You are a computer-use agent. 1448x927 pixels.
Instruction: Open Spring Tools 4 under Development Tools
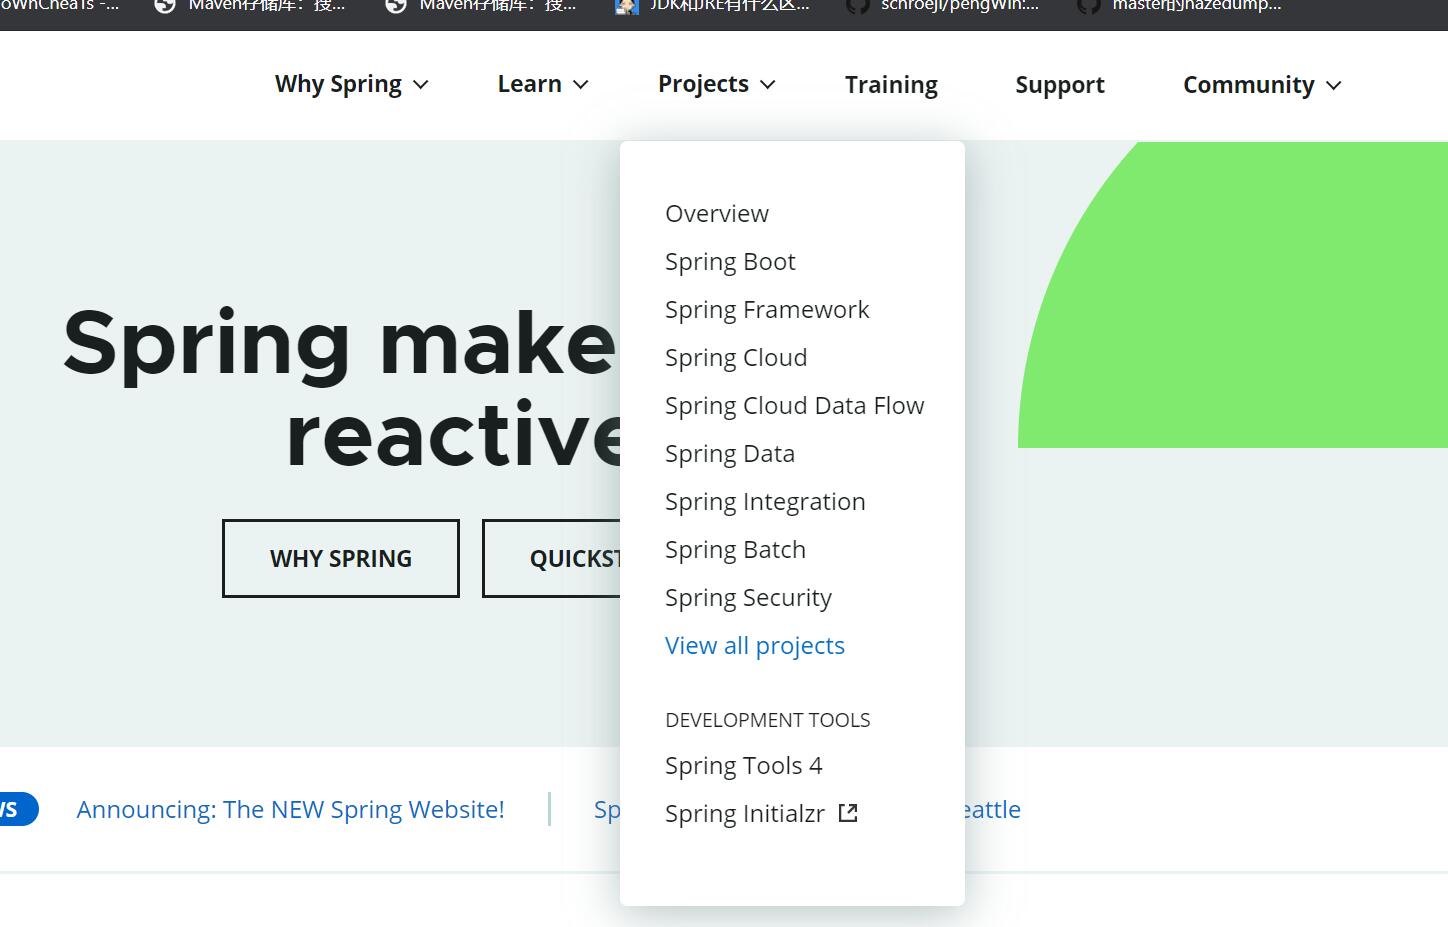[744, 766]
